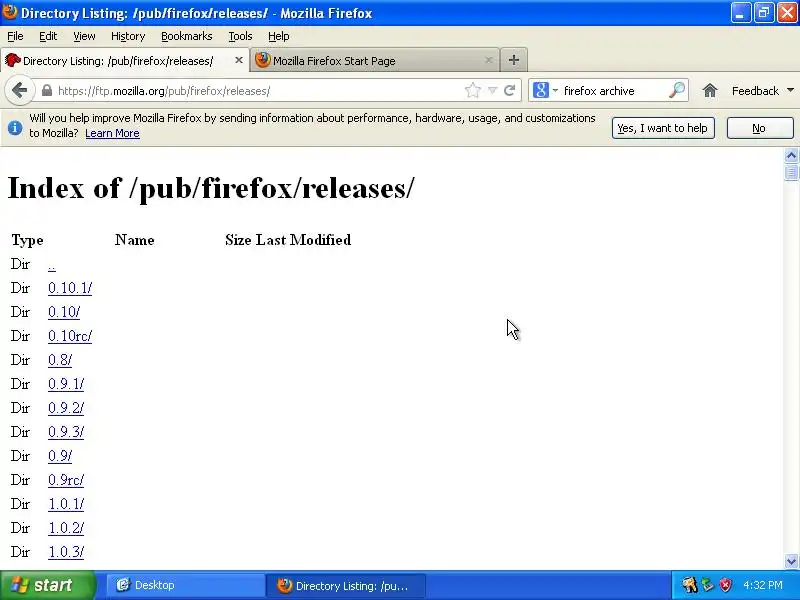
Task: Close the Directory Listing tab
Action: [x=239, y=60]
